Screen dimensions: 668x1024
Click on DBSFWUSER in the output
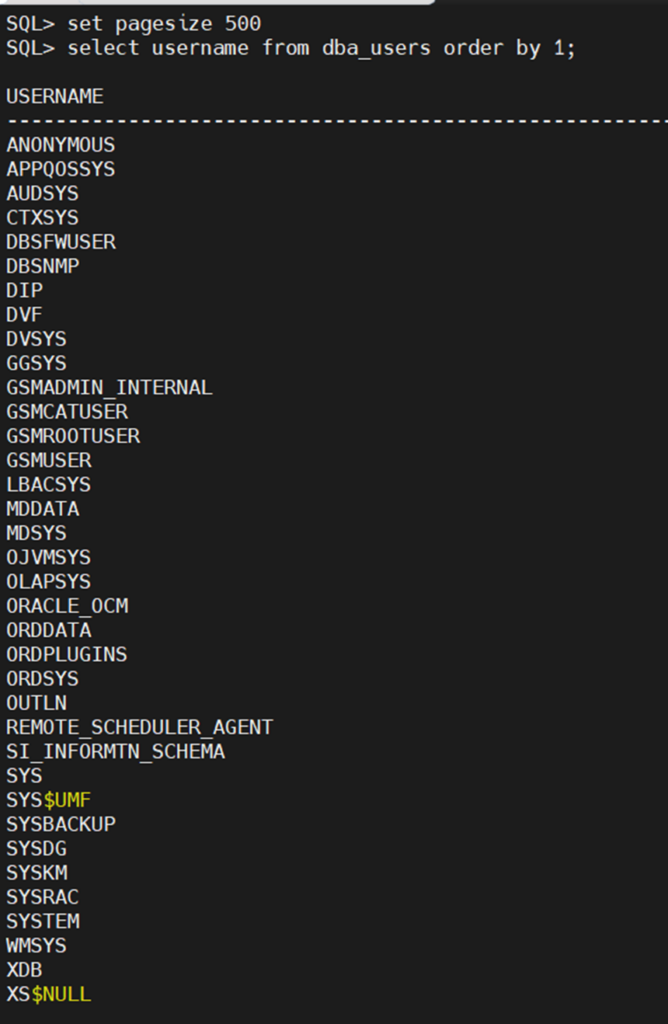[x=61, y=242]
